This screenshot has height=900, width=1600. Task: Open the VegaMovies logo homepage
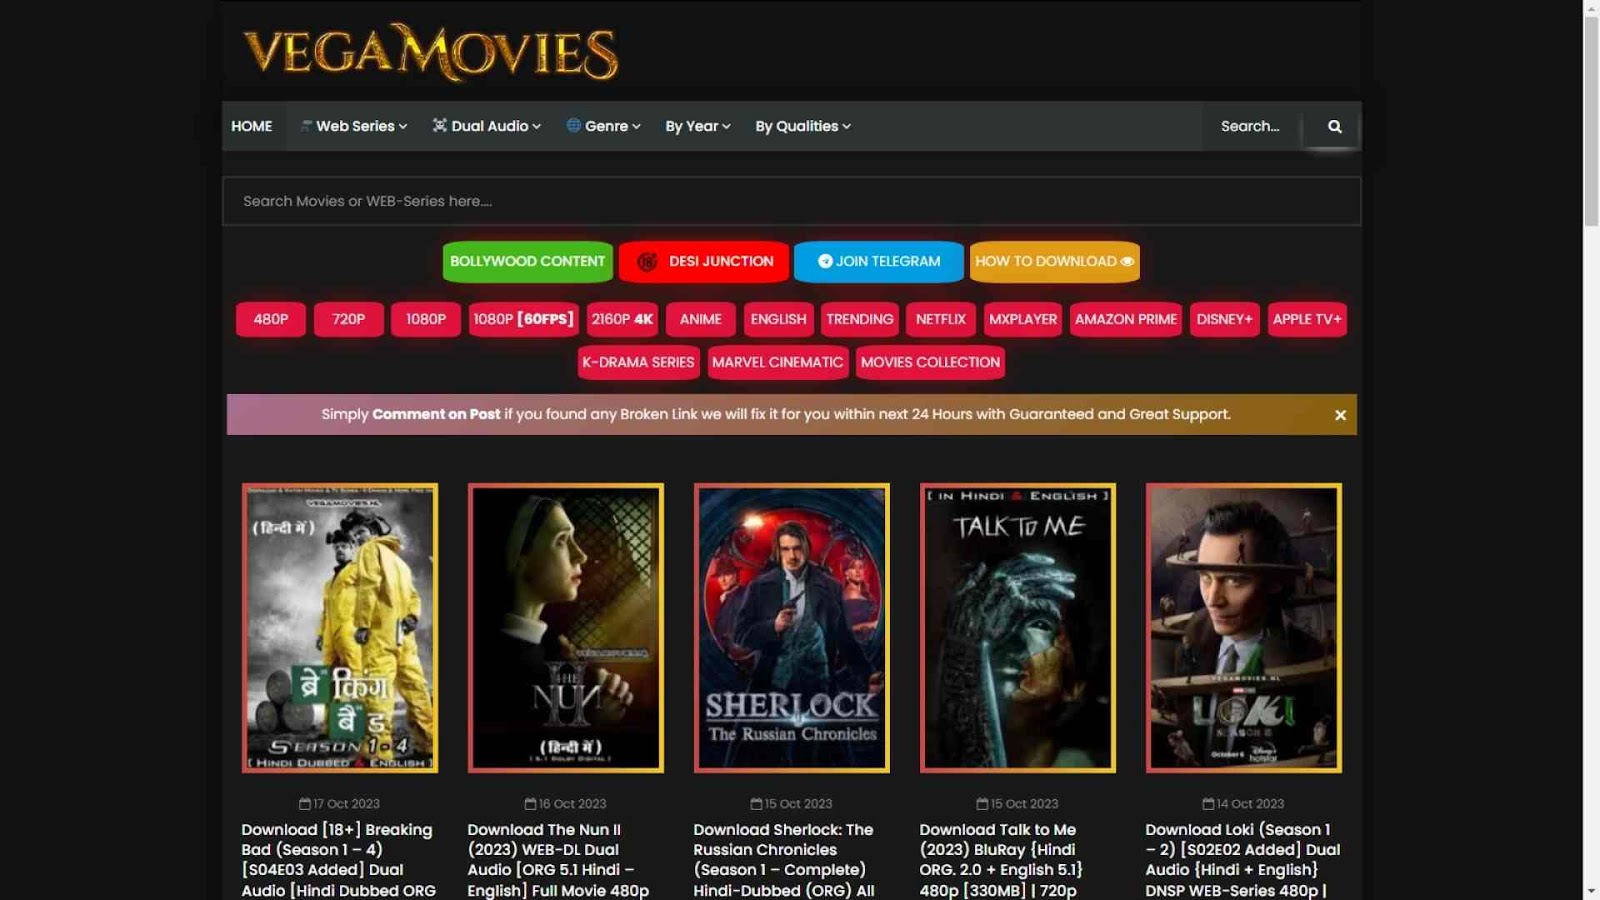(x=431, y=52)
